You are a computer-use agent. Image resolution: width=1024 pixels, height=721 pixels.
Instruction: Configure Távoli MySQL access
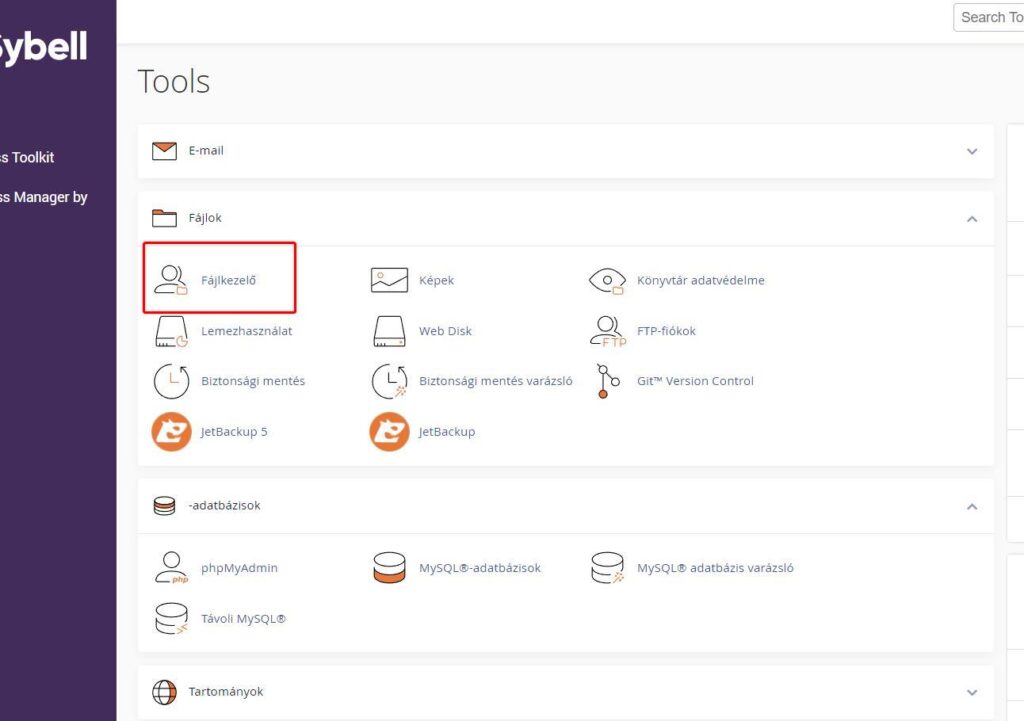[244, 618]
